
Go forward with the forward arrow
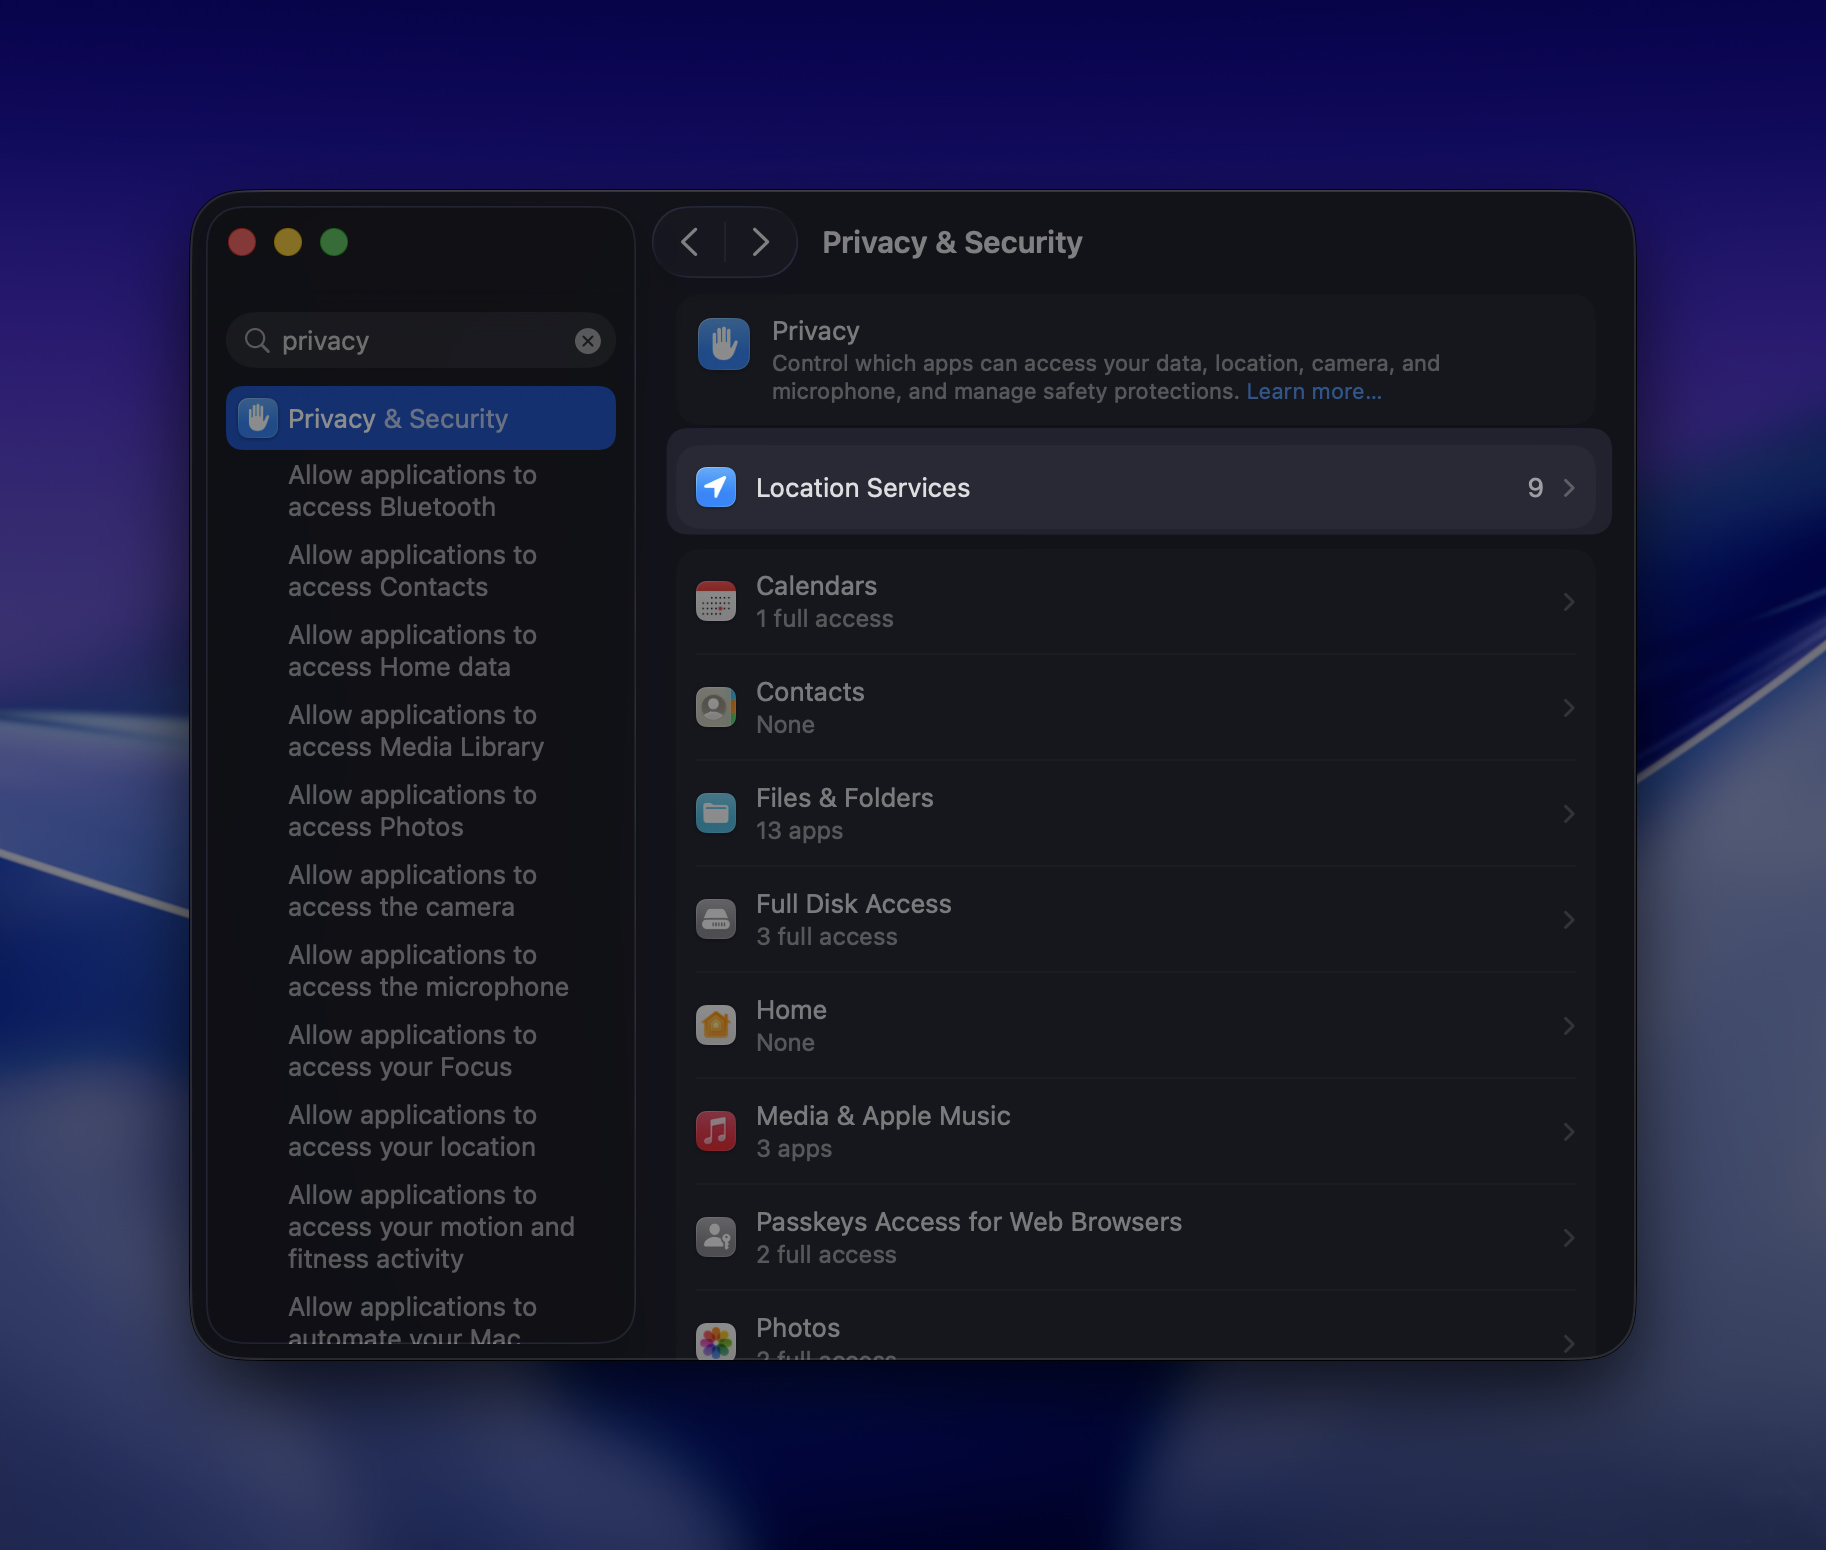tap(760, 242)
